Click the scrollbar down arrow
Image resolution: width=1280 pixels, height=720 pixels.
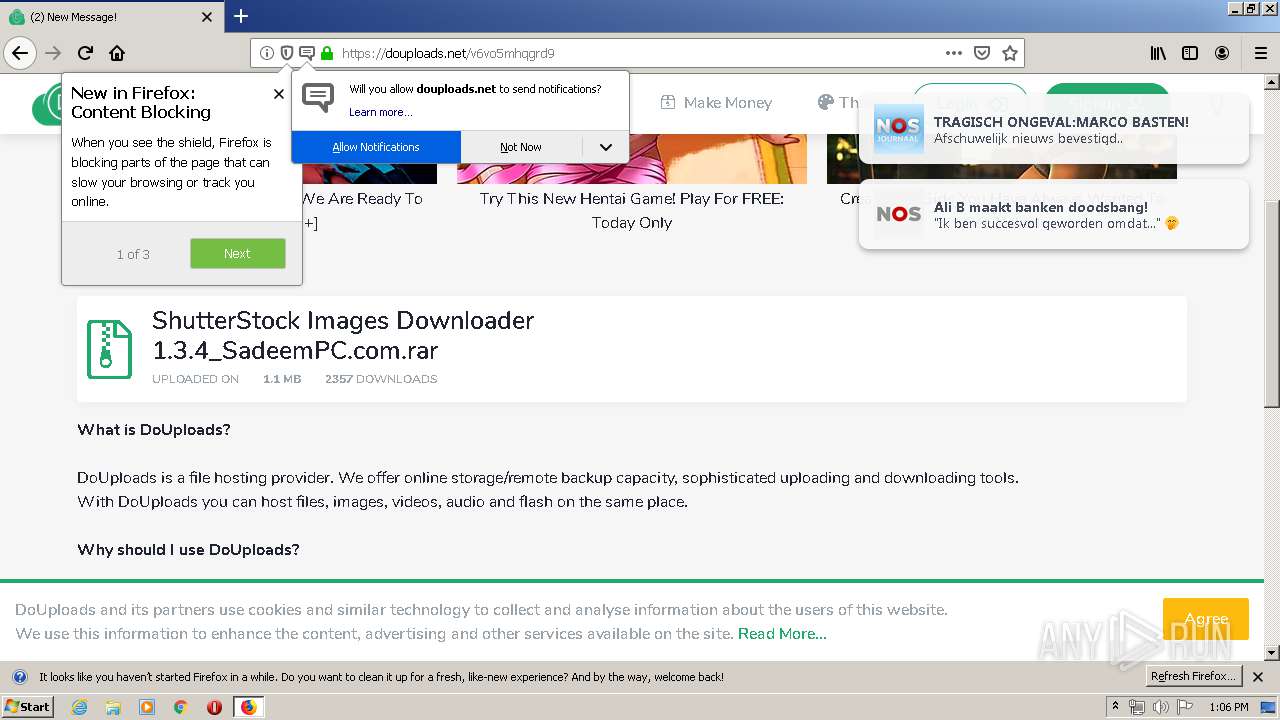[x=1271, y=652]
